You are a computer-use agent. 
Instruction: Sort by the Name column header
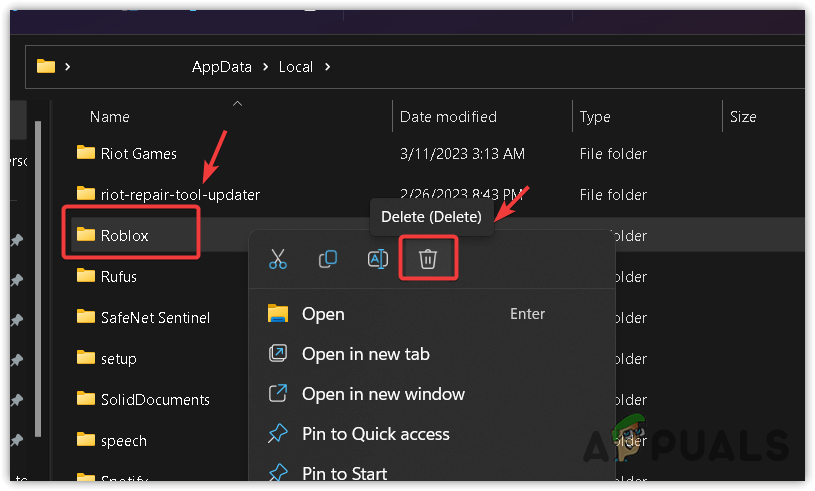110,117
